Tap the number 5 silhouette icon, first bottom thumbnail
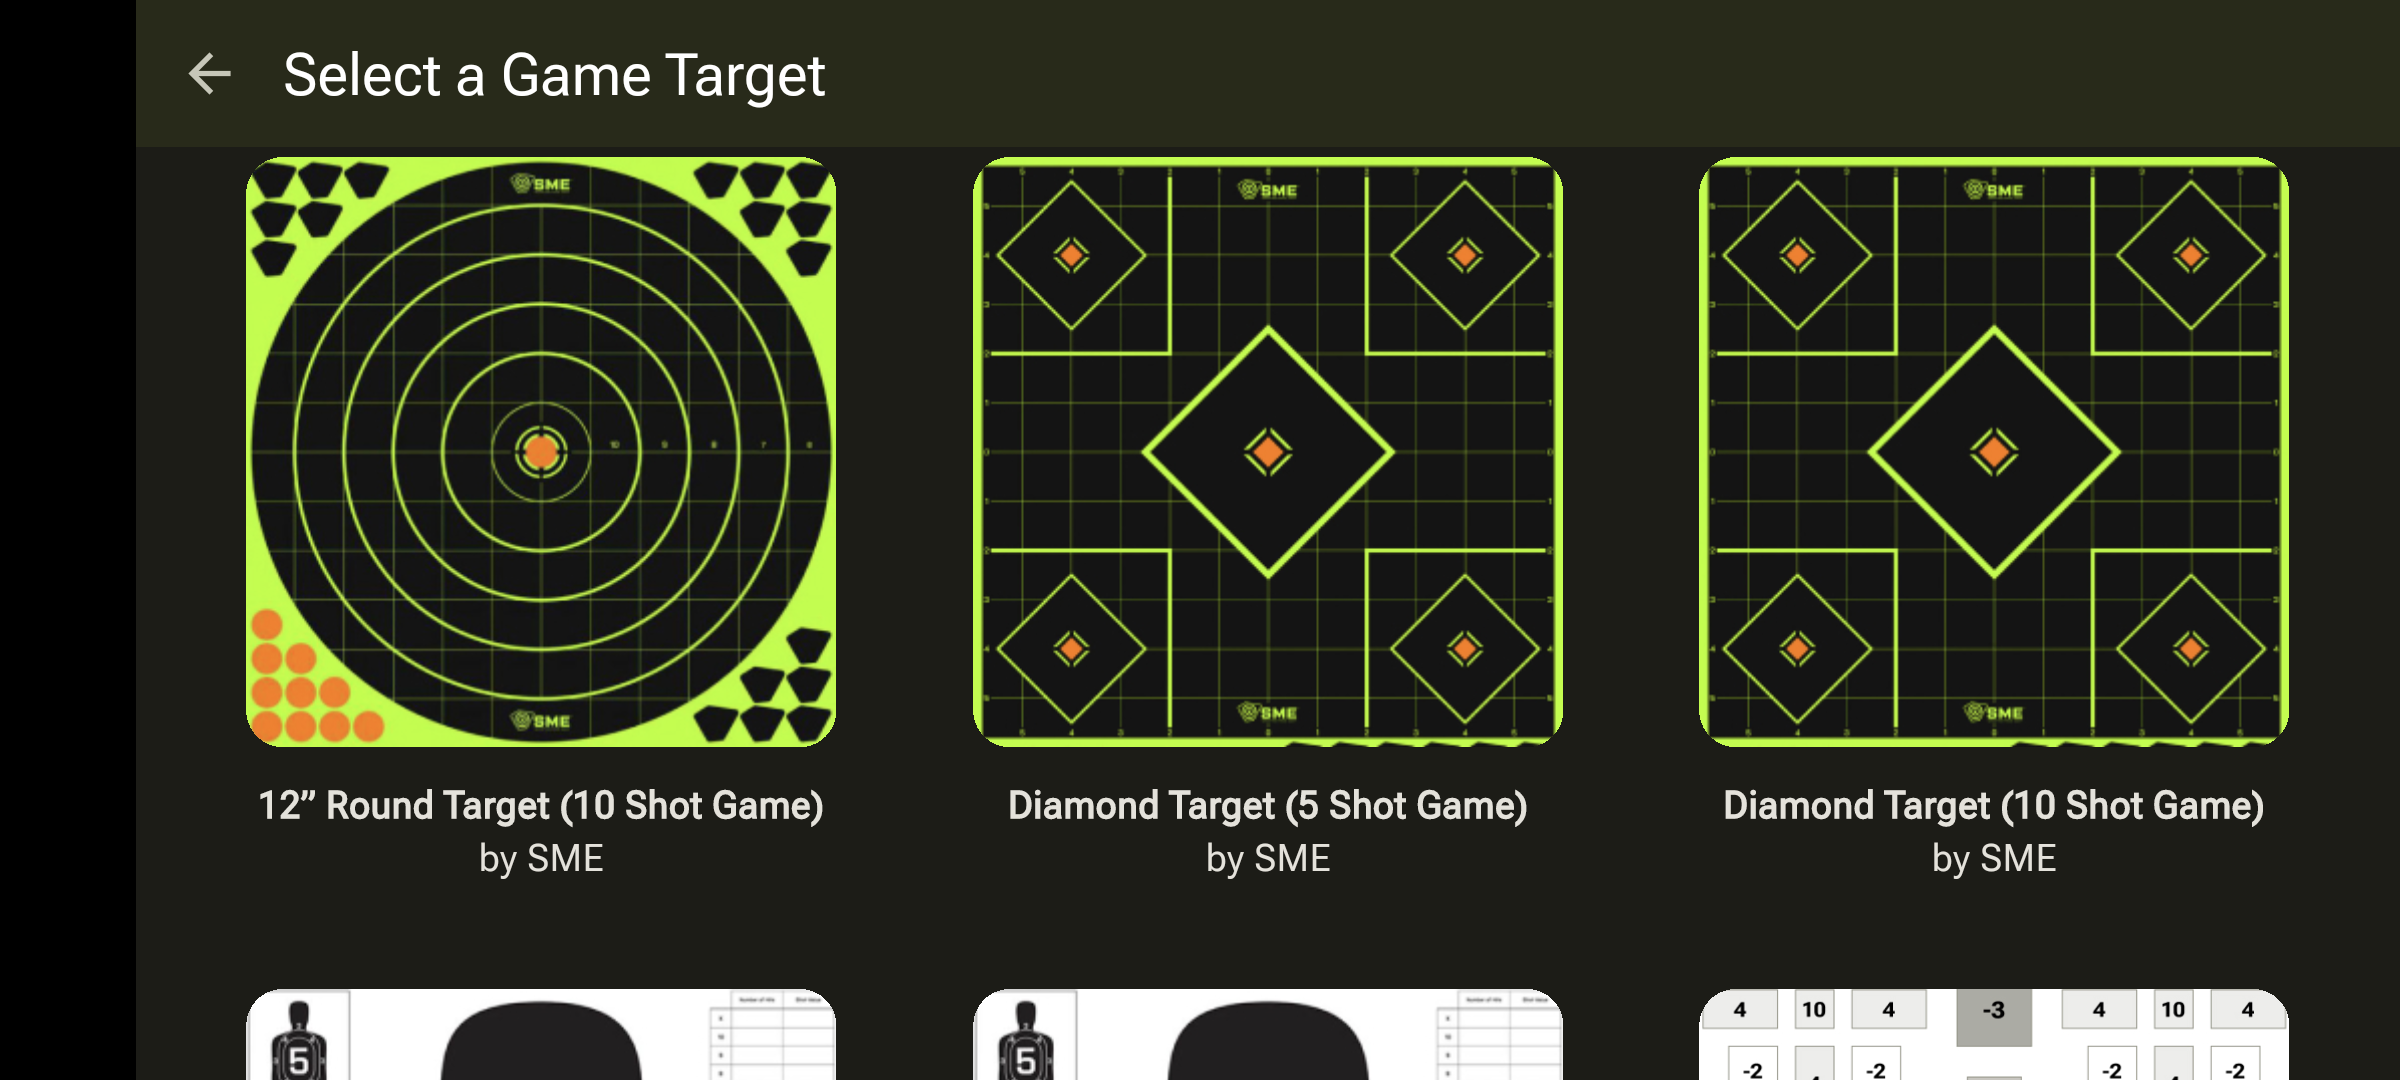The width and height of the screenshot is (2400, 1080). (x=298, y=1042)
